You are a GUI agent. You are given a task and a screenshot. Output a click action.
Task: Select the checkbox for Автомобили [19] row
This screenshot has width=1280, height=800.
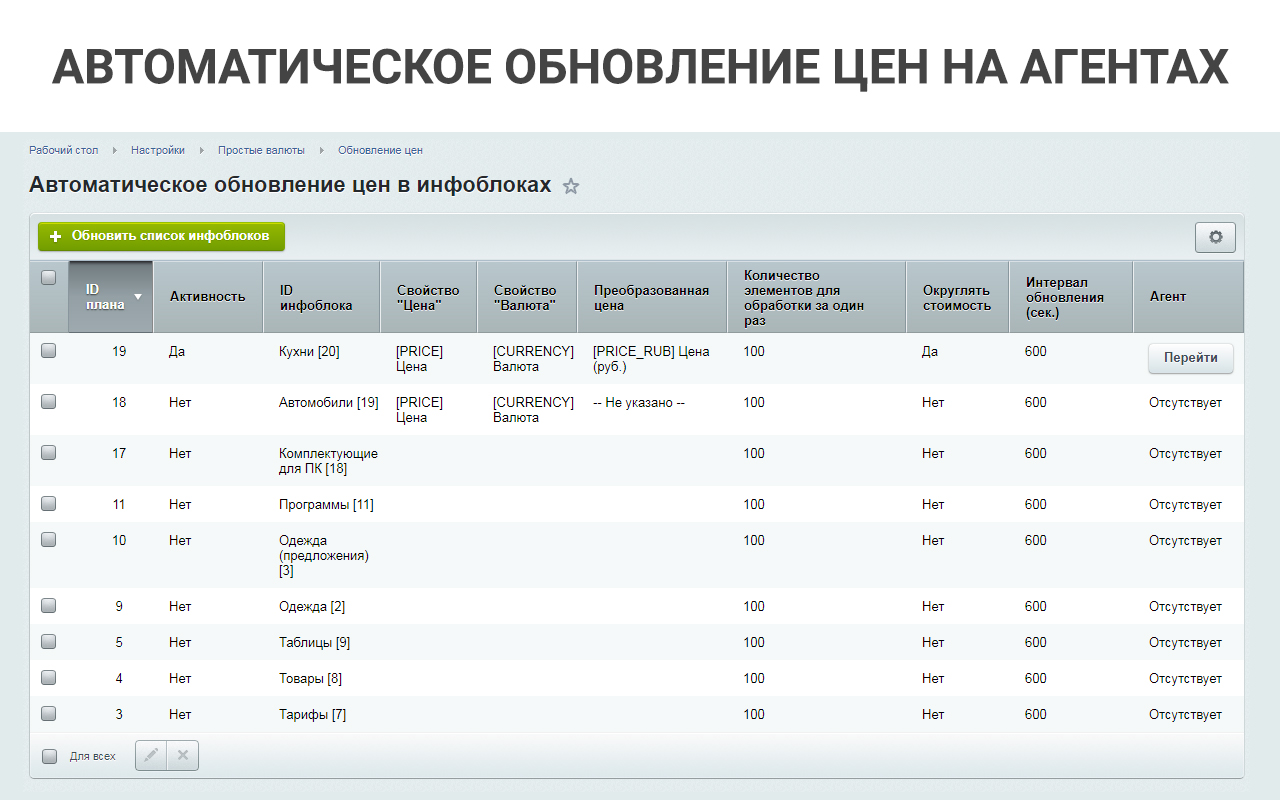[48, 402]
